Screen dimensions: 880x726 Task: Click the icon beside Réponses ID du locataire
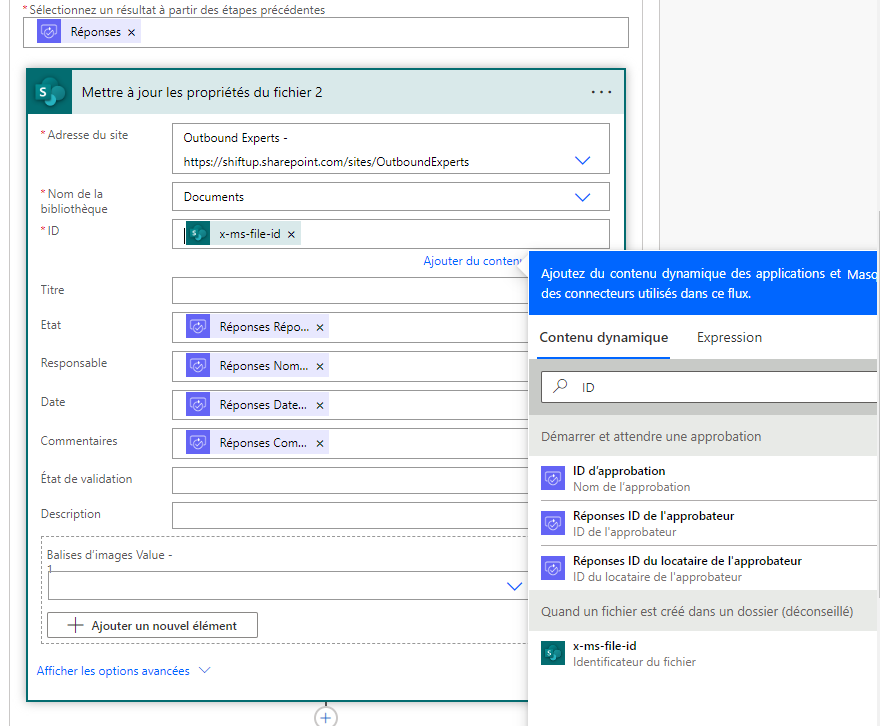pyautogui.click(x=553, y=568)
